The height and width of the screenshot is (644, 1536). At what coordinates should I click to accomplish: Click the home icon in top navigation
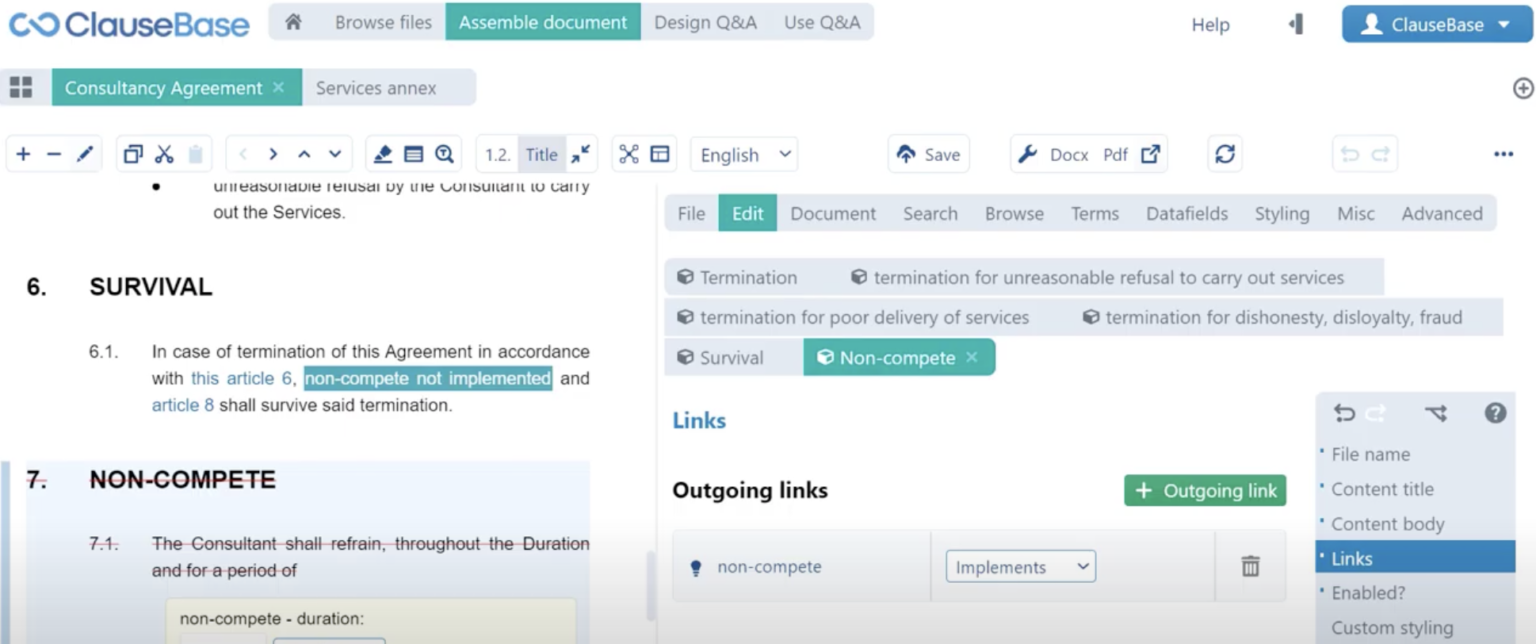tap(293, 22)
